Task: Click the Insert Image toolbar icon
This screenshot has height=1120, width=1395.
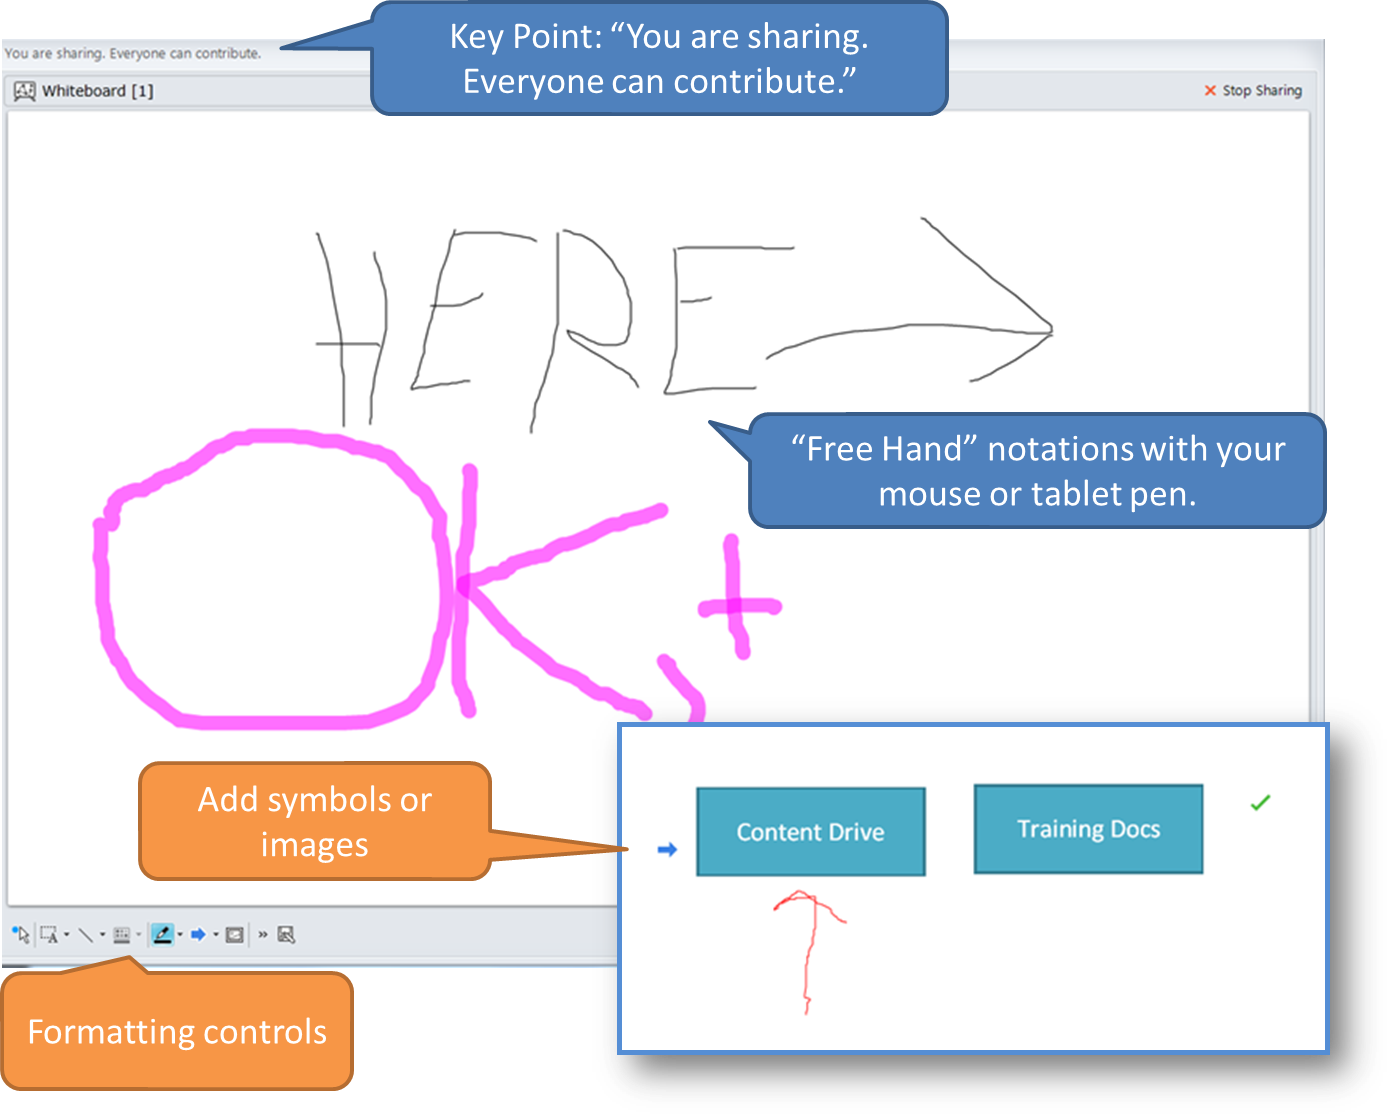Action: 234,935
